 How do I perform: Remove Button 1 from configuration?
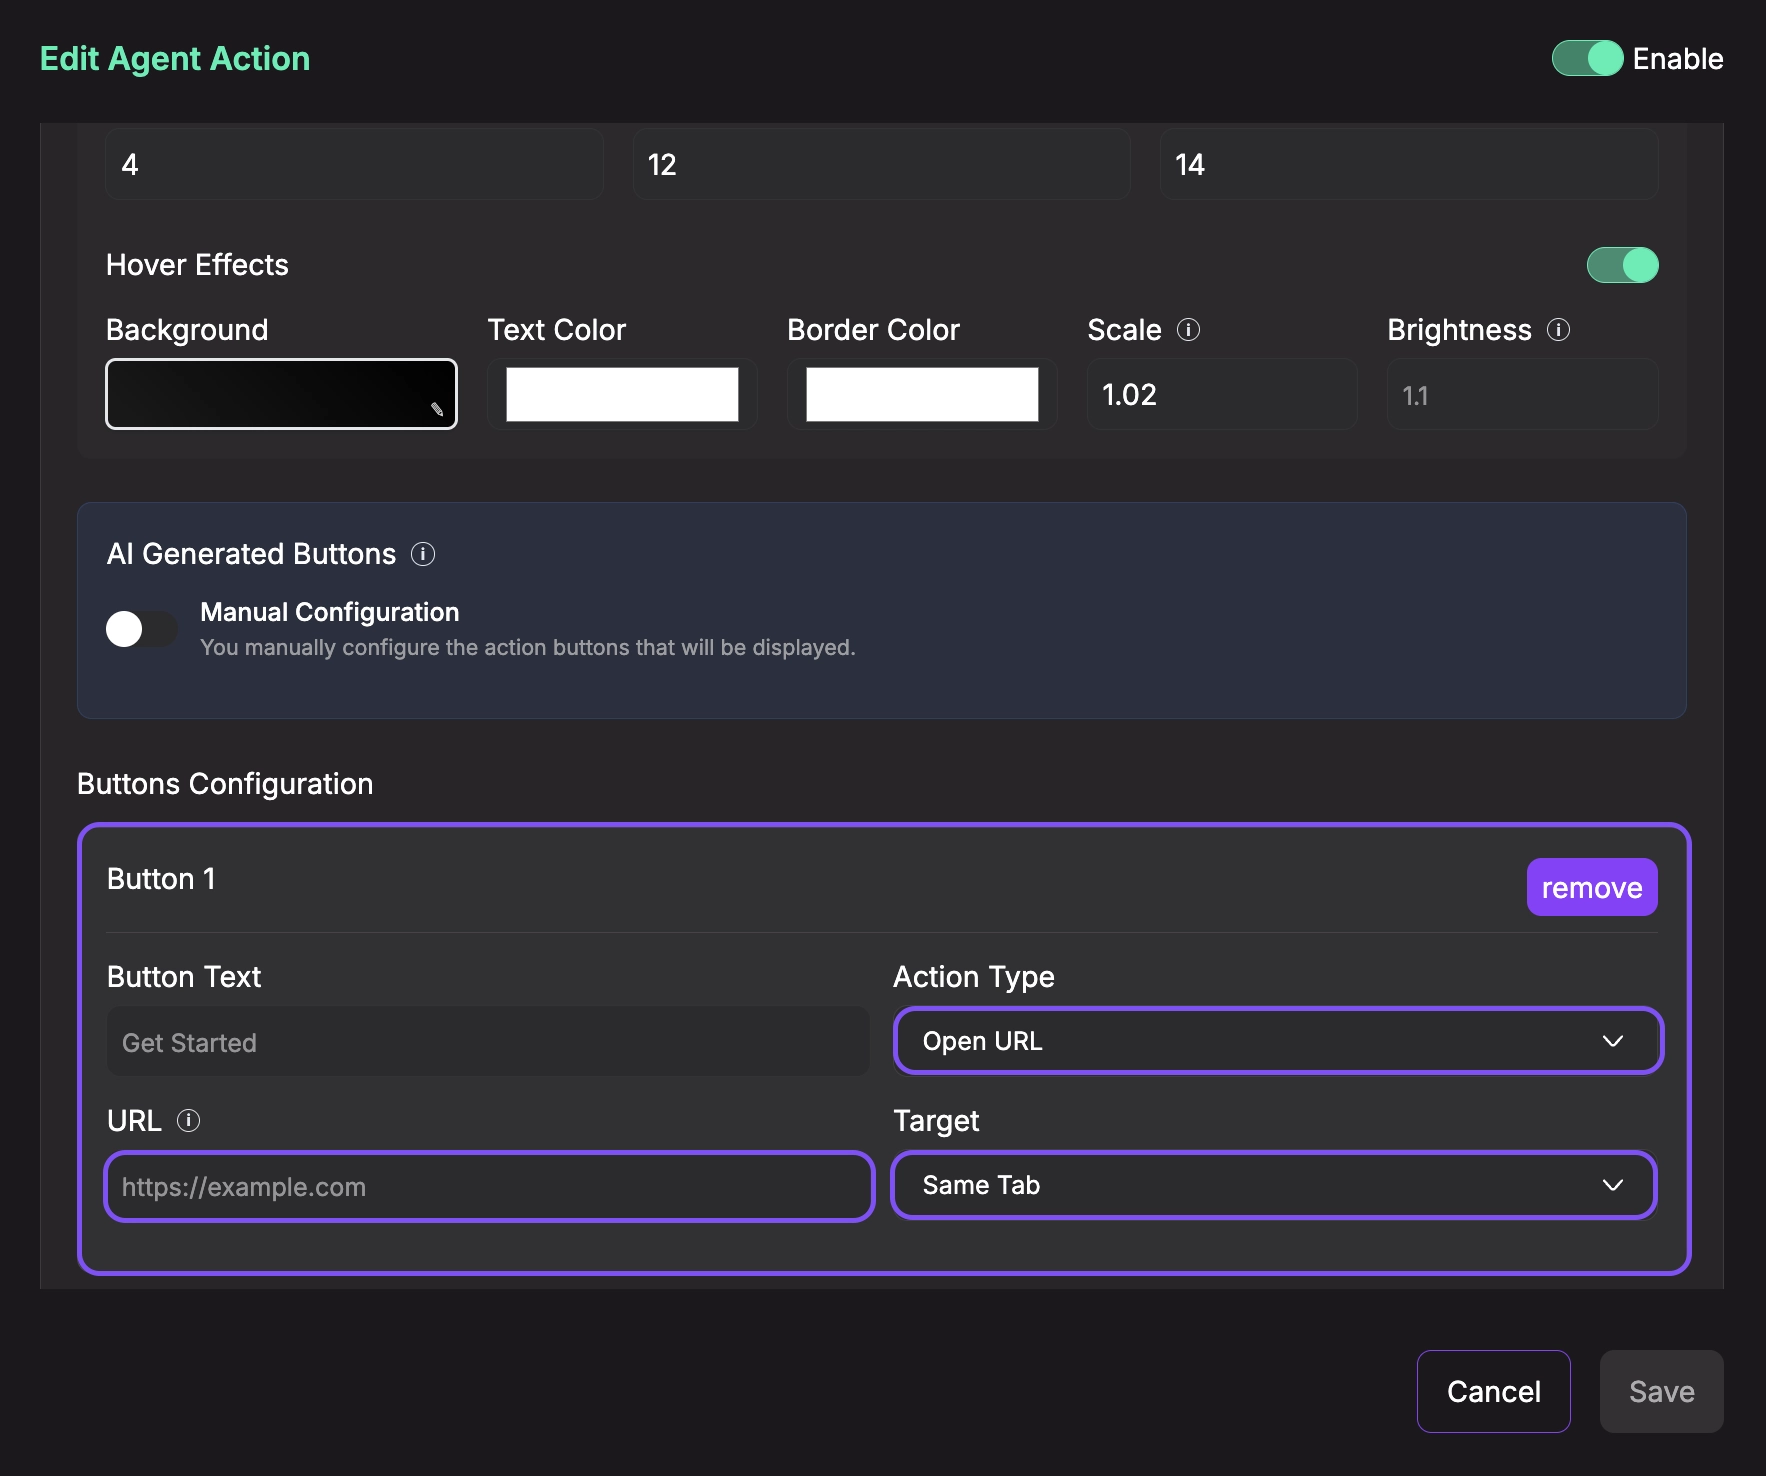pos(1591,887)
